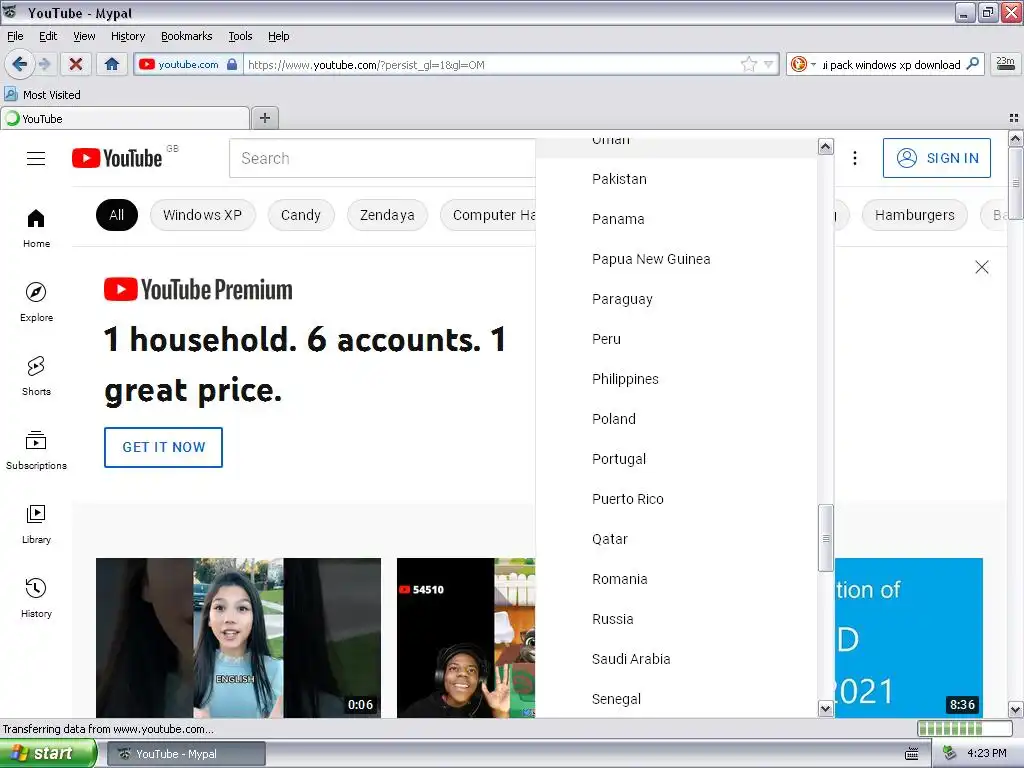
Task: Choose Romania from the country list
Action: [x=676, y=579]
